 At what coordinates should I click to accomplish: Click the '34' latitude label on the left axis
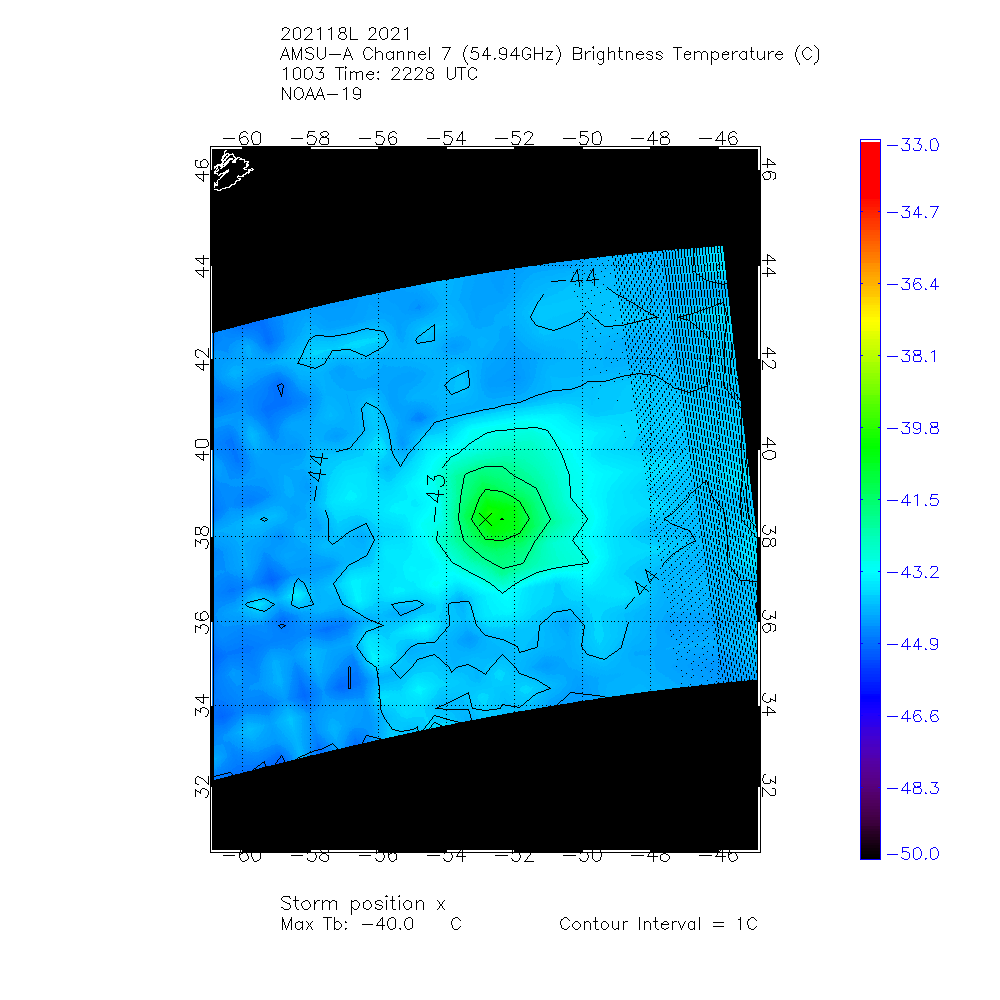click(x=202, y=706)
